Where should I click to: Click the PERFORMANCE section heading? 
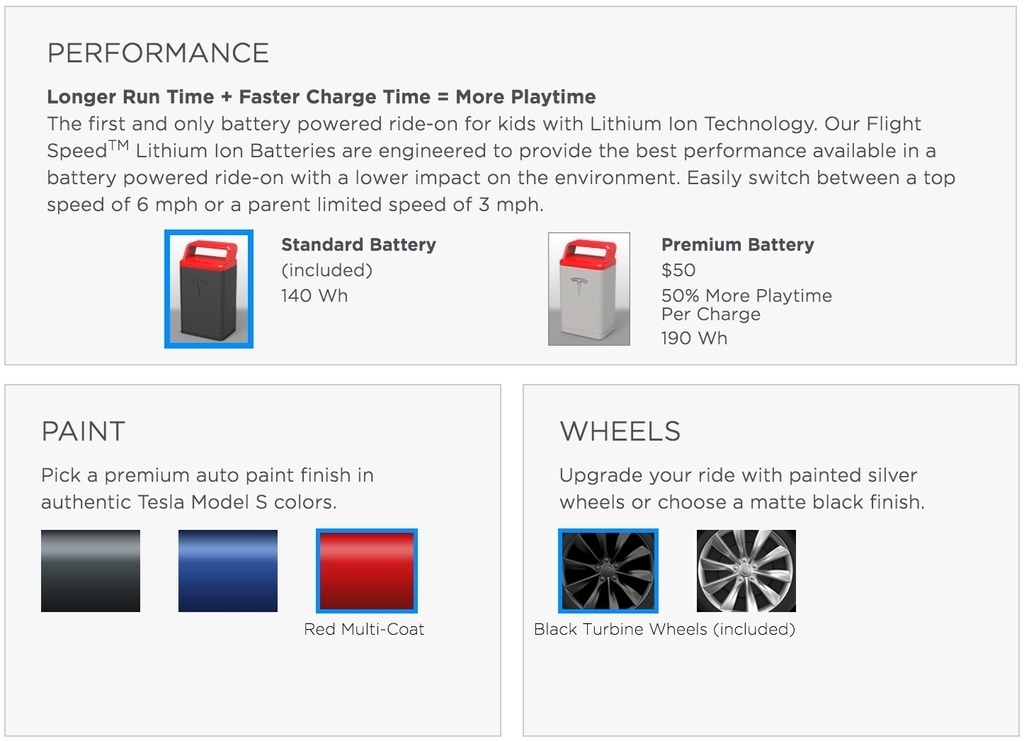click(158, 54)
